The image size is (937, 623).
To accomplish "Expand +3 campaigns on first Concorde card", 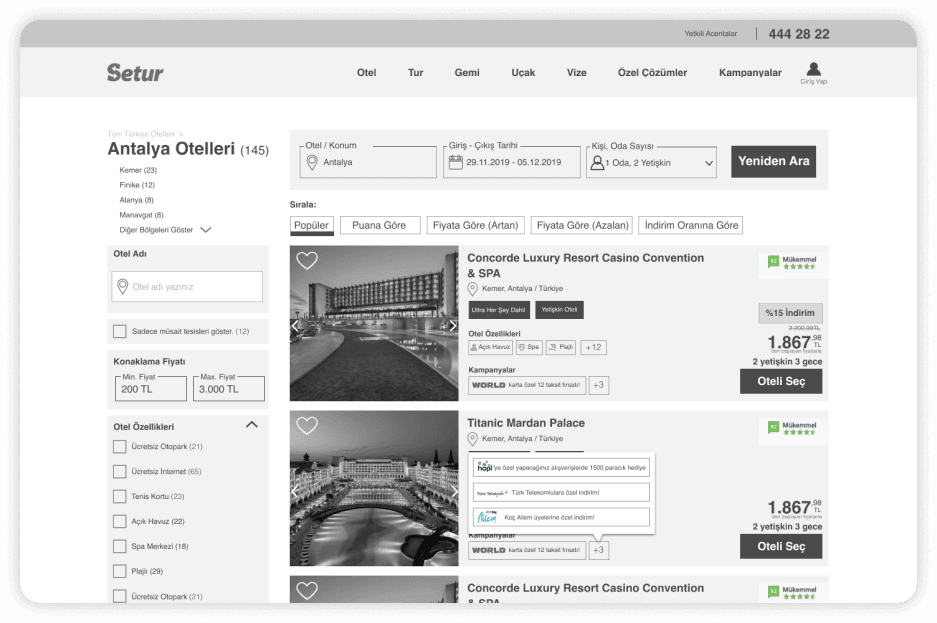I will [599, 385].
